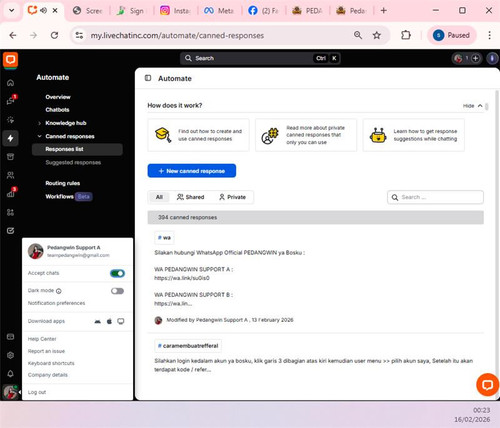Viewport: 500px width, 428px height.
Task: Open card about creating canned responses
Action: pos(198,135)
